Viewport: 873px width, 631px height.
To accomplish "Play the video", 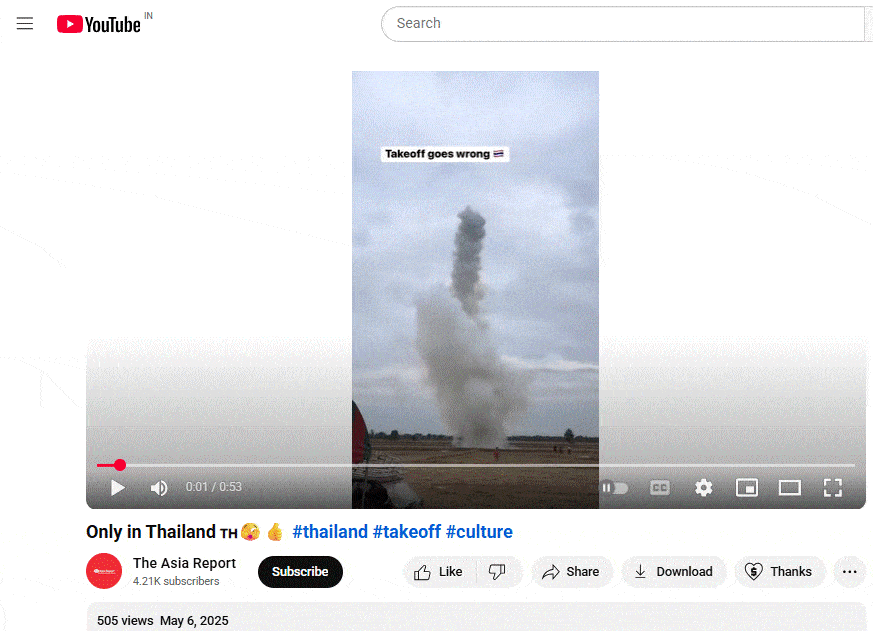I will coord(117,488).
